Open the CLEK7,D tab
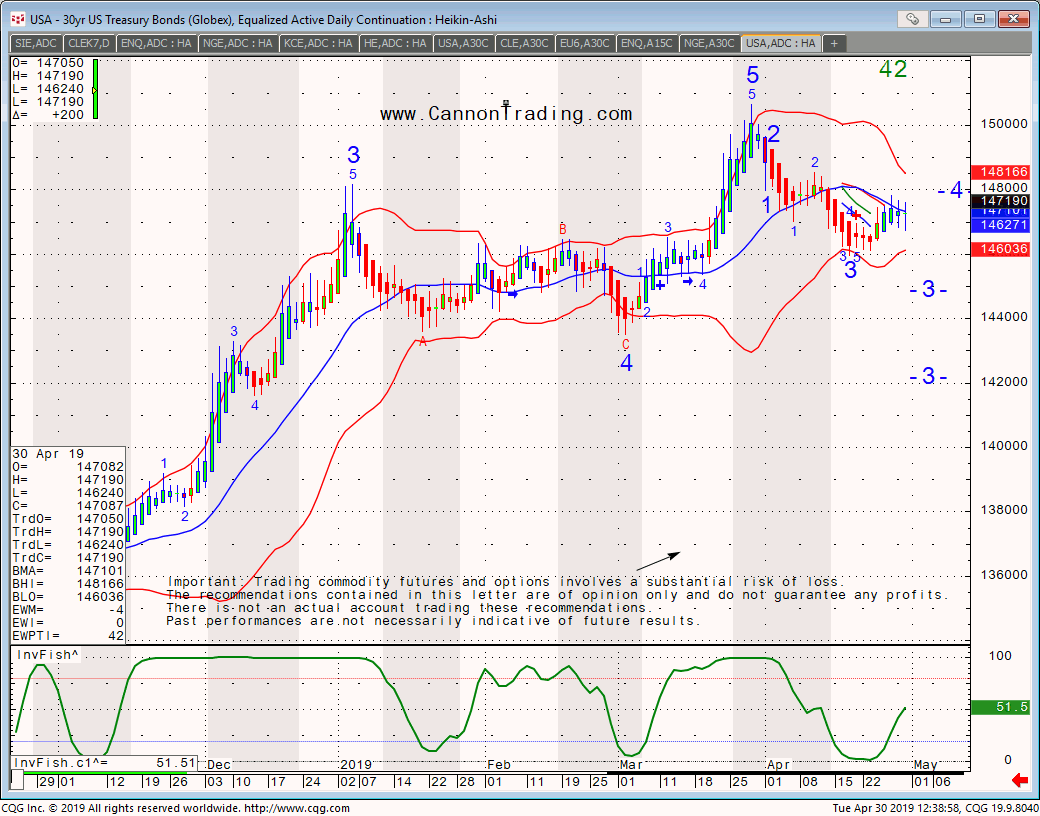This screenshot has width=1040, height=816. (88, 43)
